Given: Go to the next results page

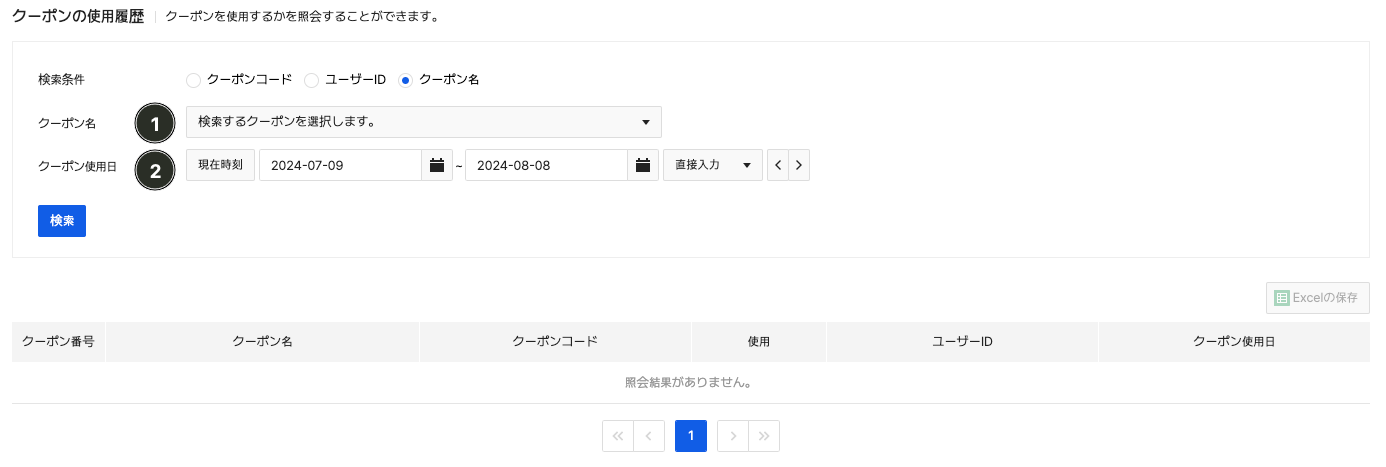Looking at the screenshot, I should [x=733, y=436].
